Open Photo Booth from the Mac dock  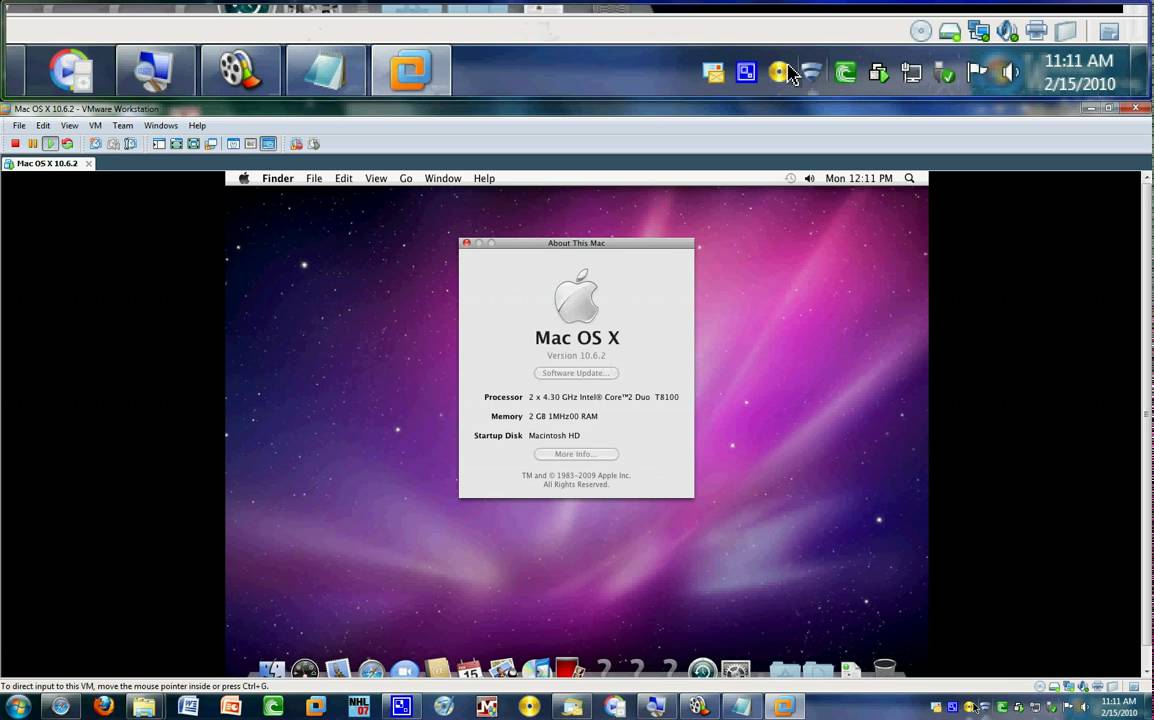click(x=570, y=667)
